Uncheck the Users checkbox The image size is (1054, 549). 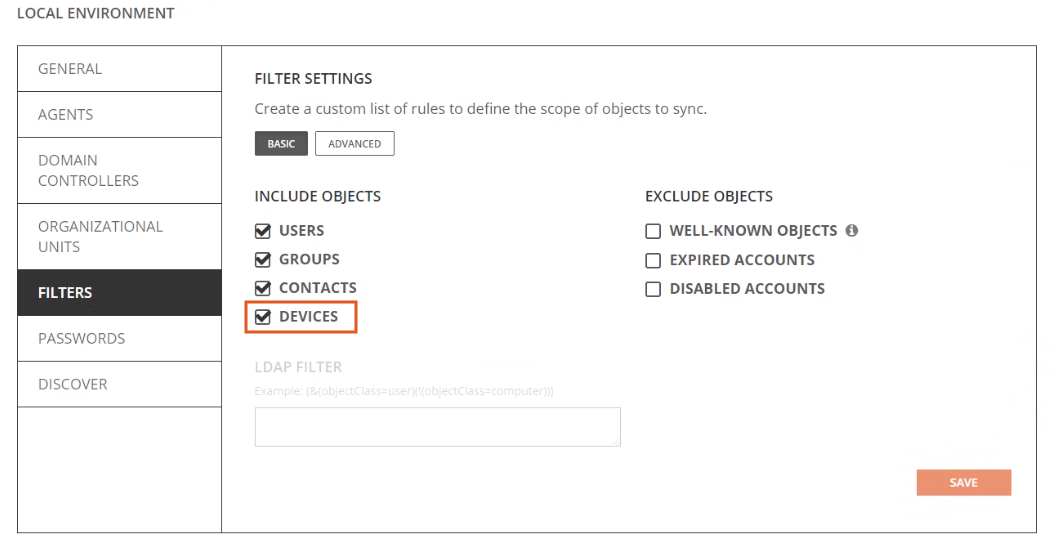263,231
